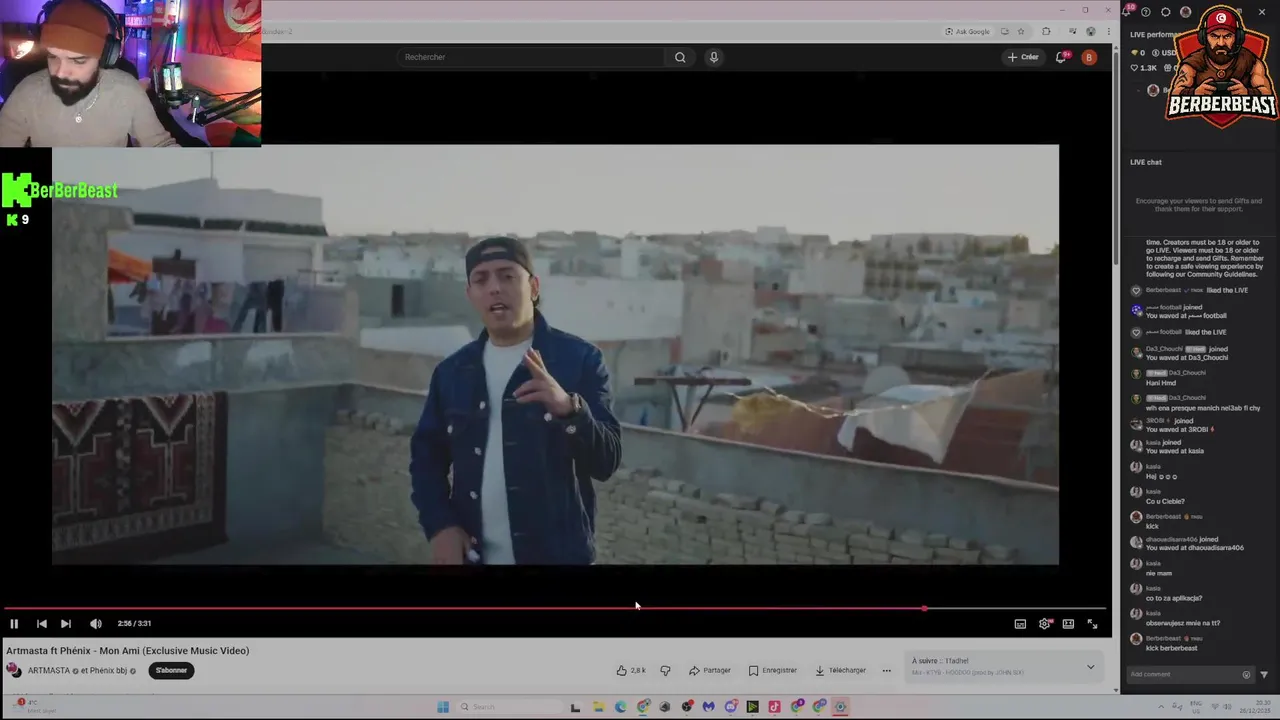This screenshot has height=720, width=1280.
Task: Open TikTok LIVE profile avatar
Action: point(1186,12)
